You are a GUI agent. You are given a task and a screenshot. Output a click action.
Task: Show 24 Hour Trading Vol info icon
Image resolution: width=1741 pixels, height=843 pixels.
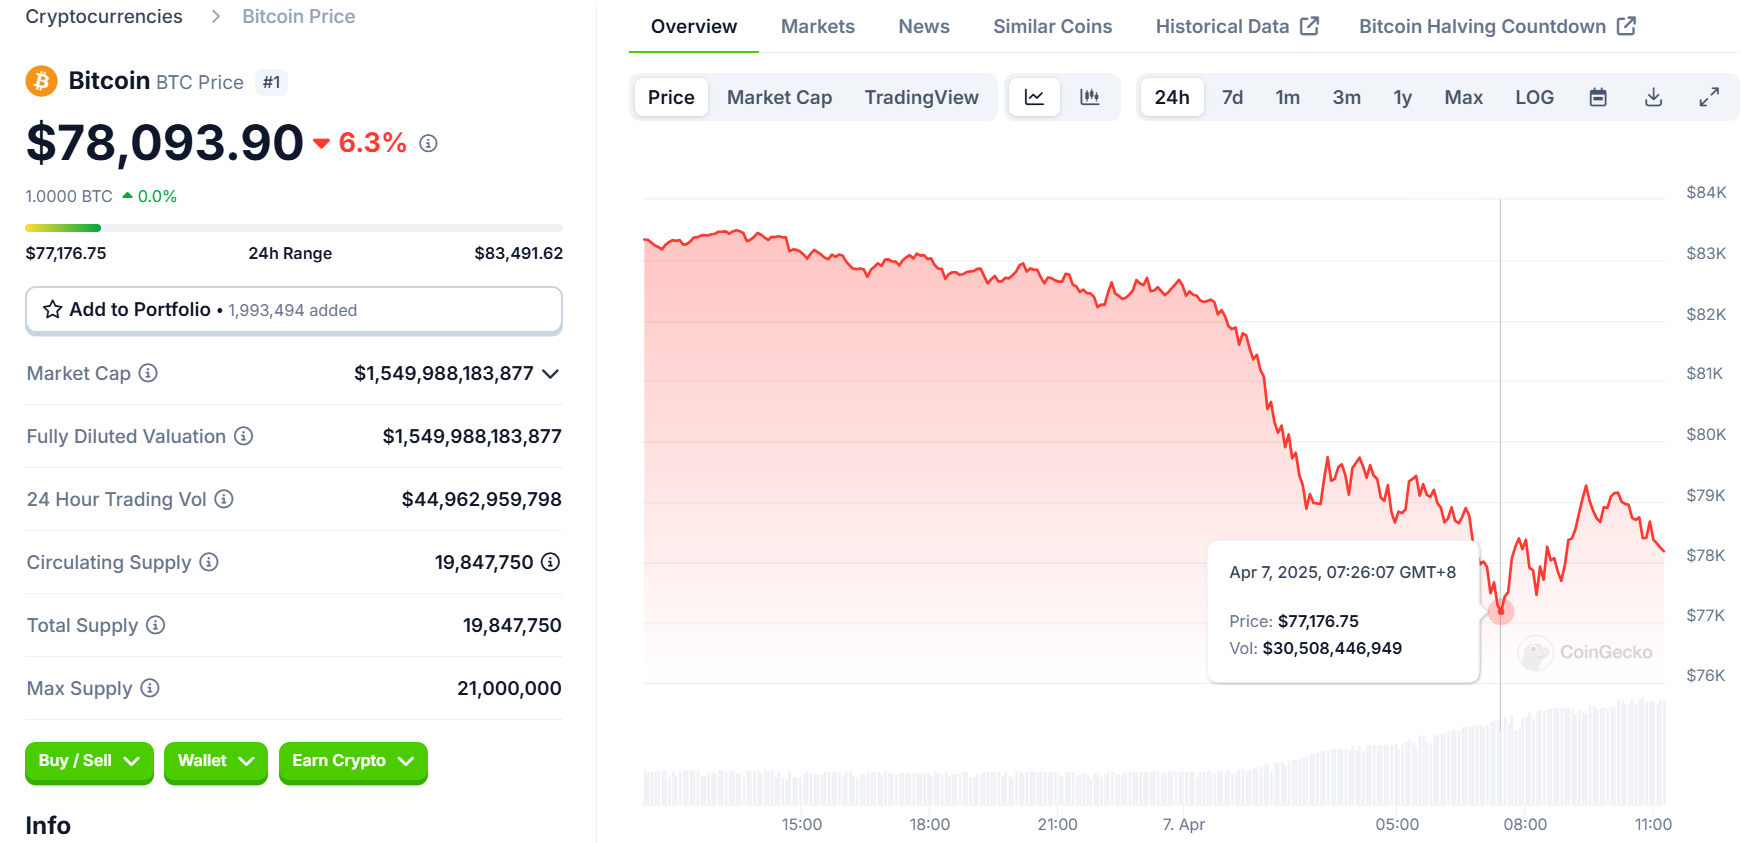click(224, 499)
